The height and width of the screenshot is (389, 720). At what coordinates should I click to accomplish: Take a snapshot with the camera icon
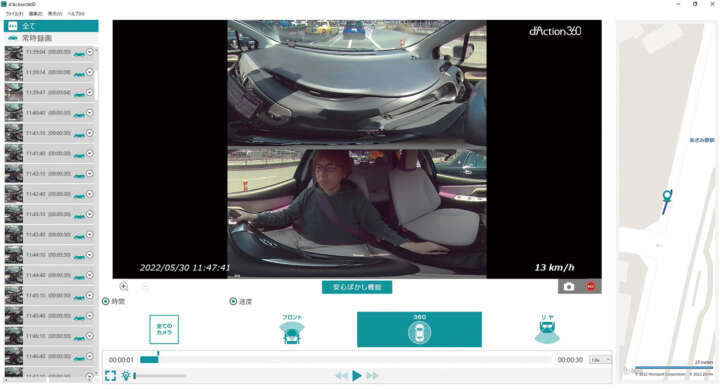point(569,287)
